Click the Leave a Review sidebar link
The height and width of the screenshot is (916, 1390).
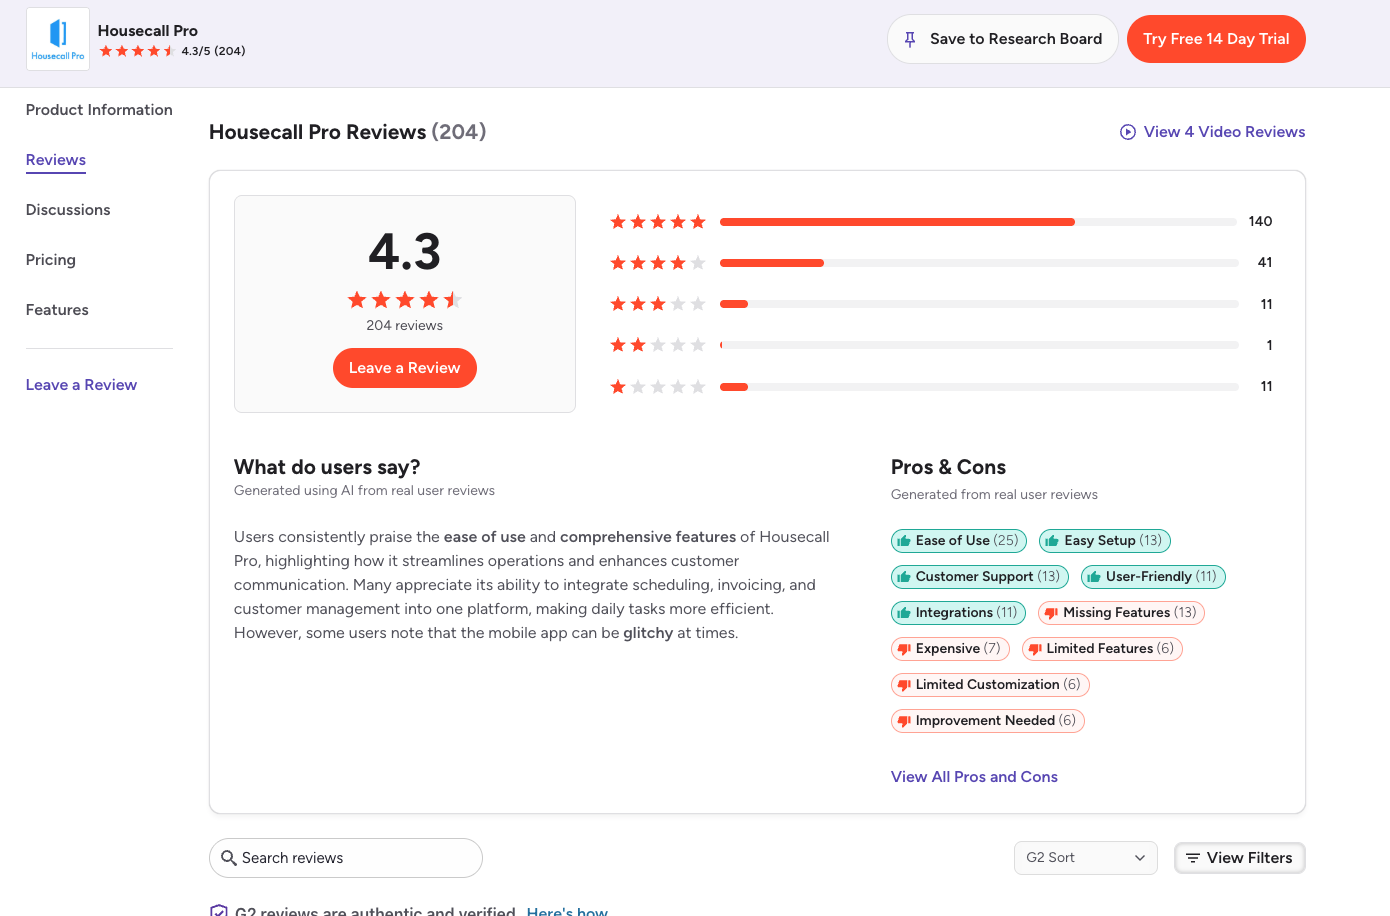[81, 385]
